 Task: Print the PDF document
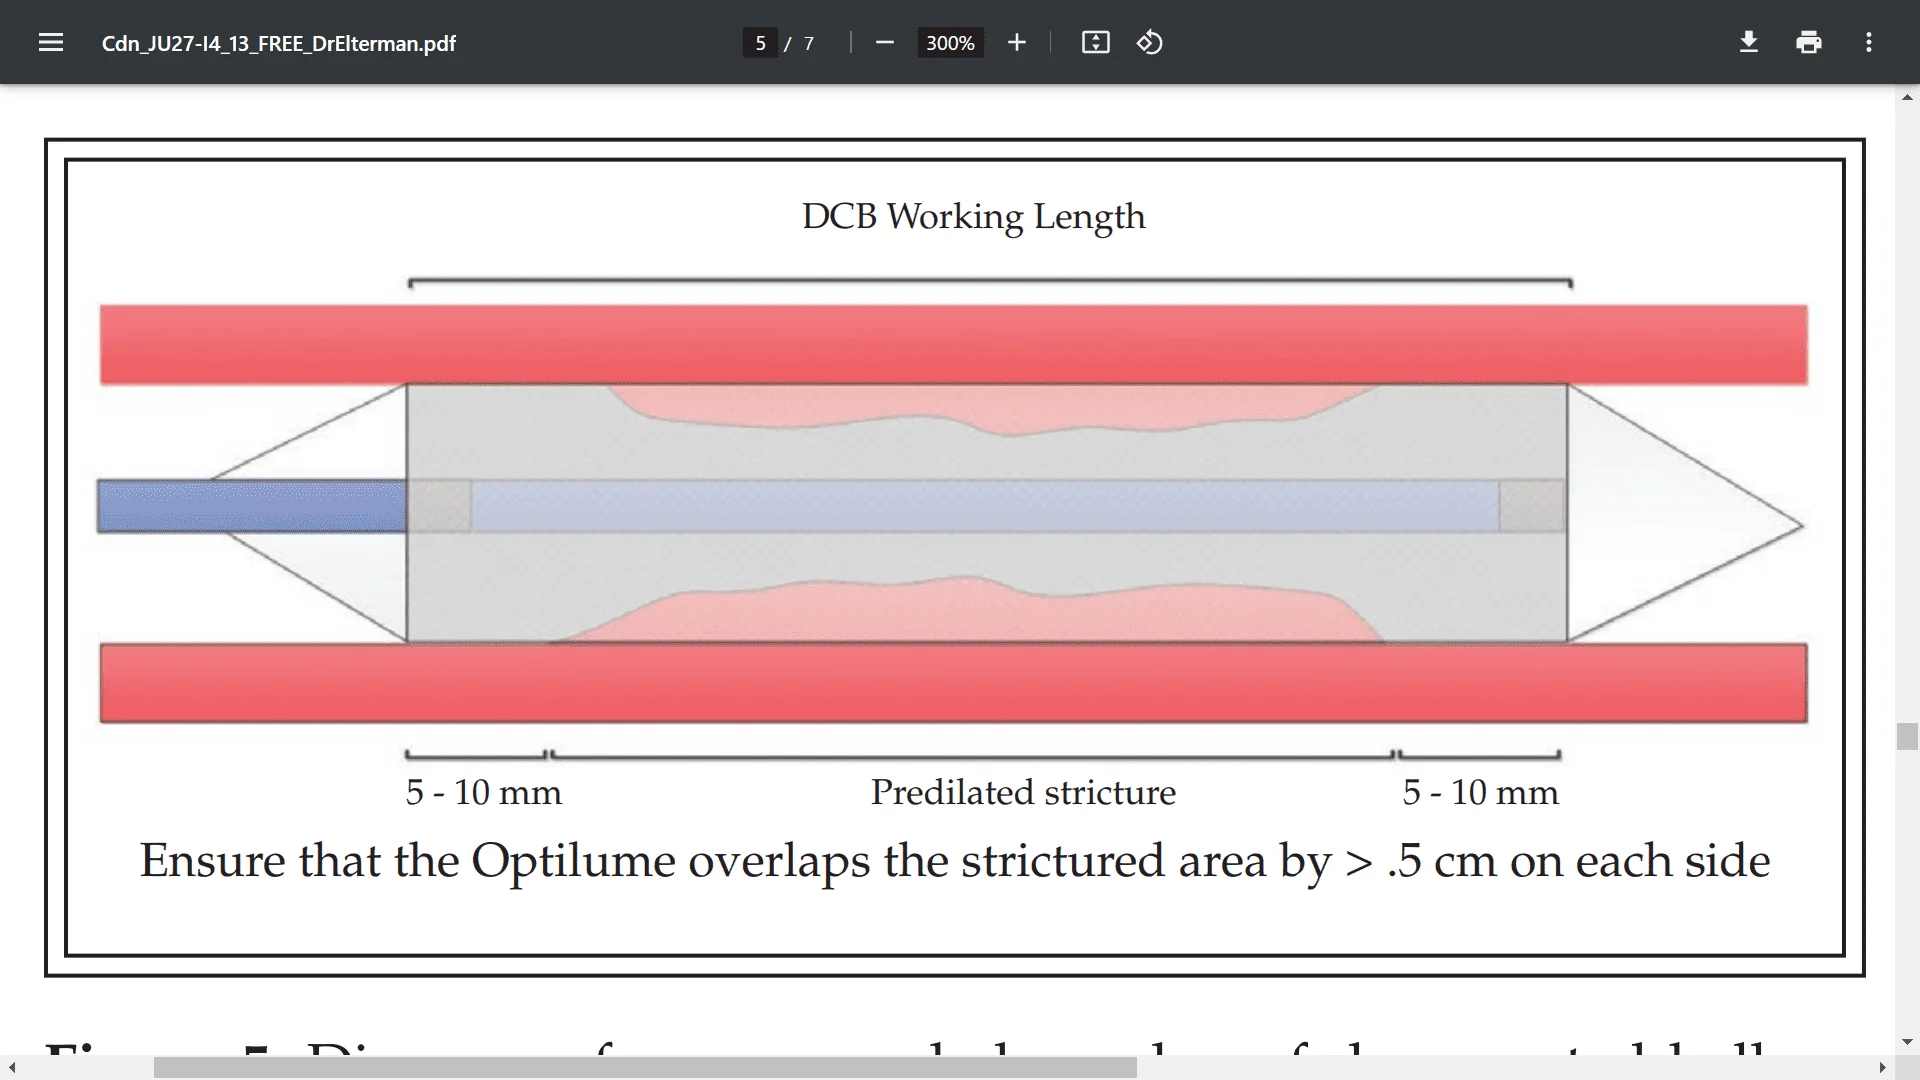1809,43
